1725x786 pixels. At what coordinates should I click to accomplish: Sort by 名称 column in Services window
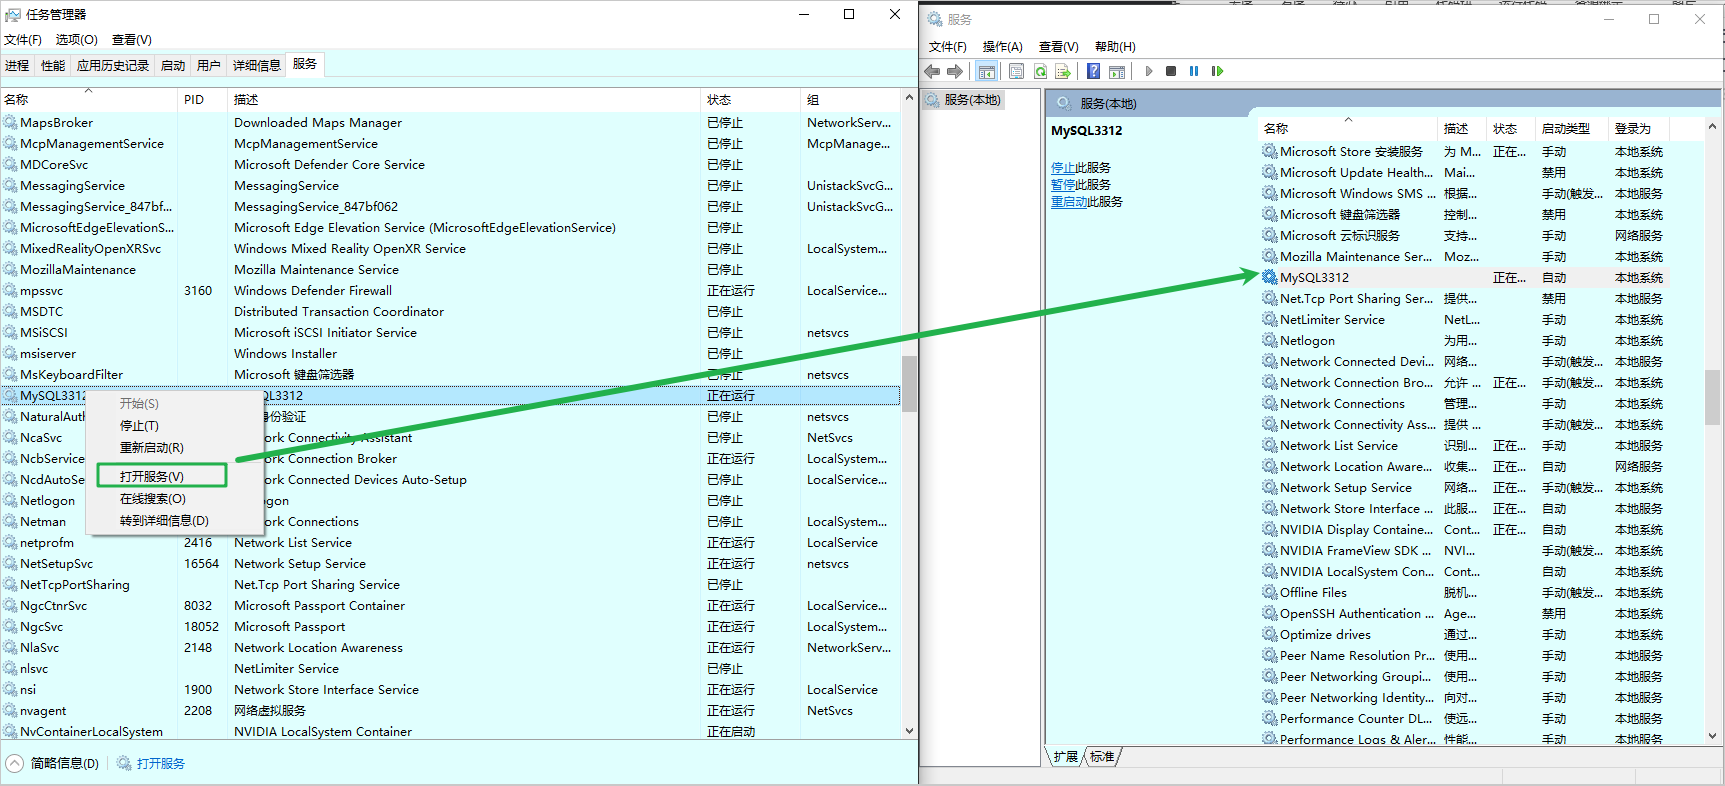click(1348, 128)
